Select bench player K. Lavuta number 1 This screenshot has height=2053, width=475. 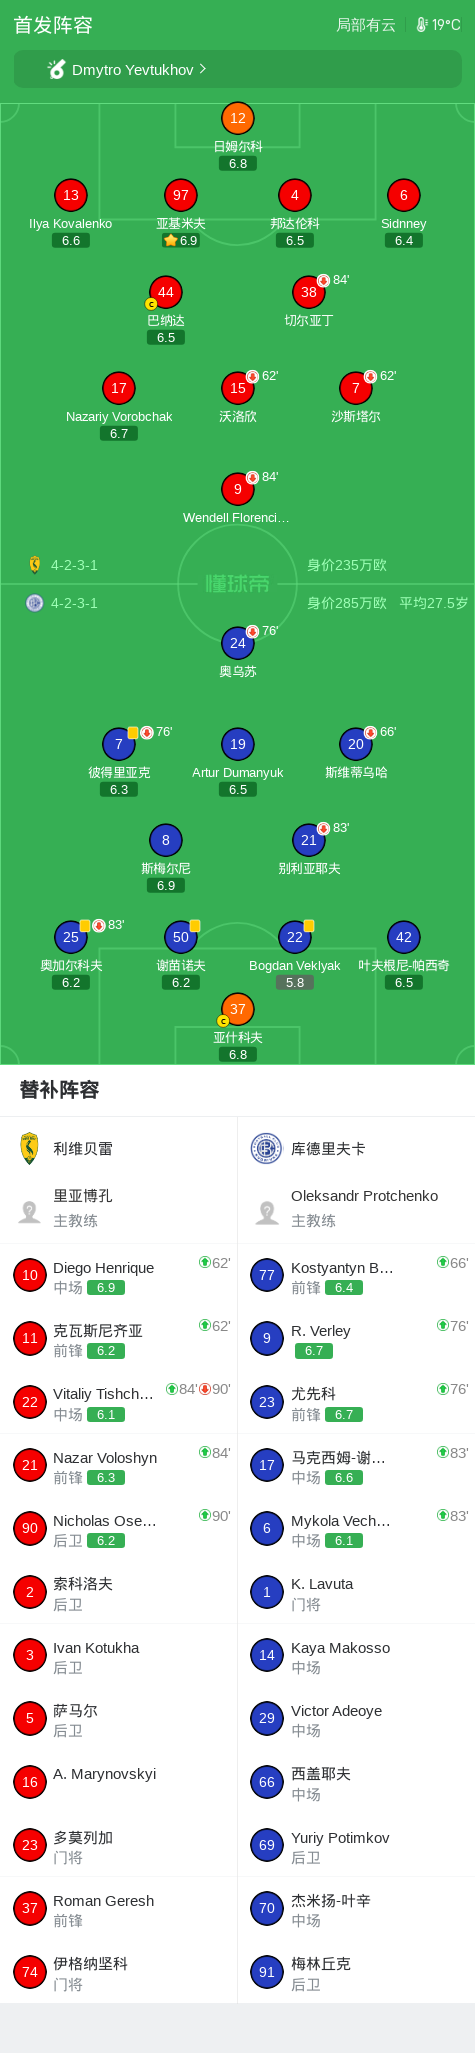[356, 1593]
